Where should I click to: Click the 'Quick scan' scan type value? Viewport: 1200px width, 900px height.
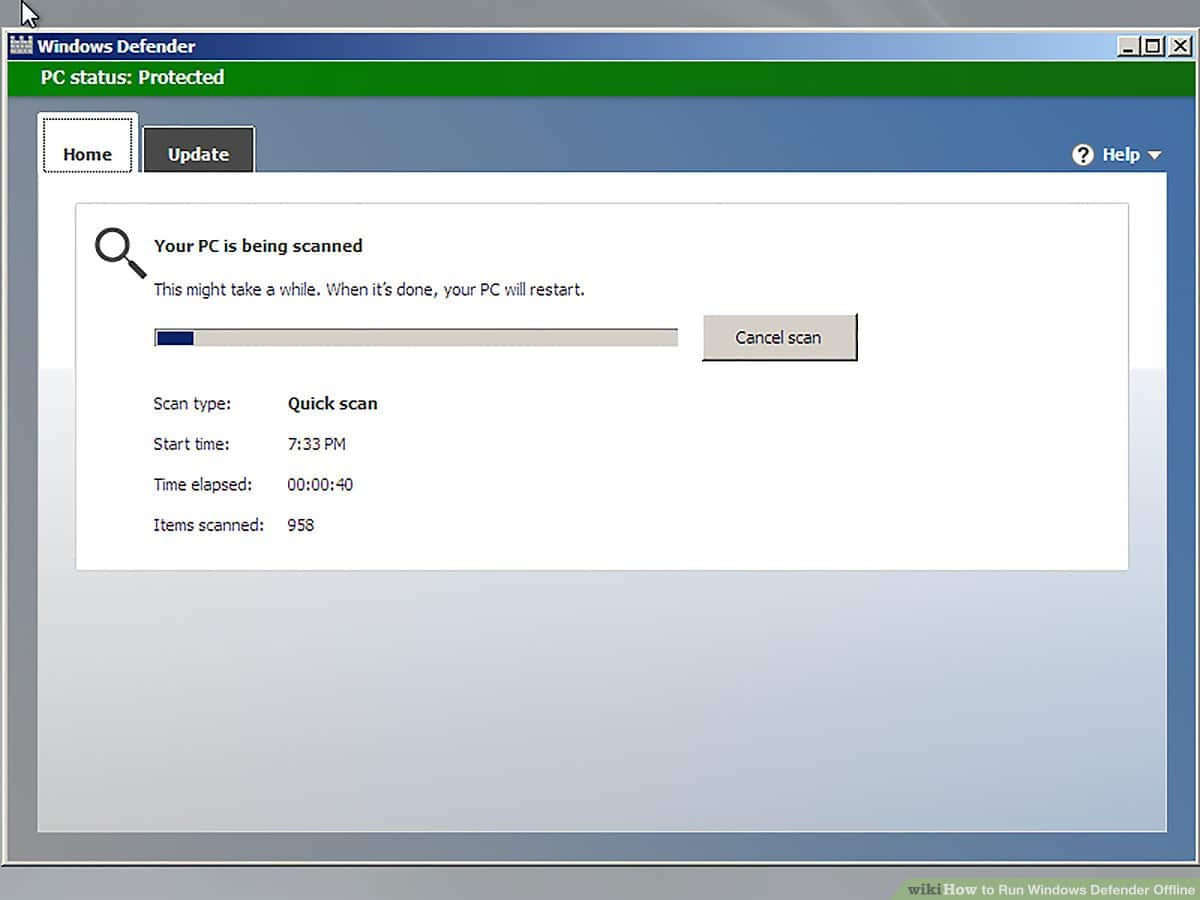[333, 404]
